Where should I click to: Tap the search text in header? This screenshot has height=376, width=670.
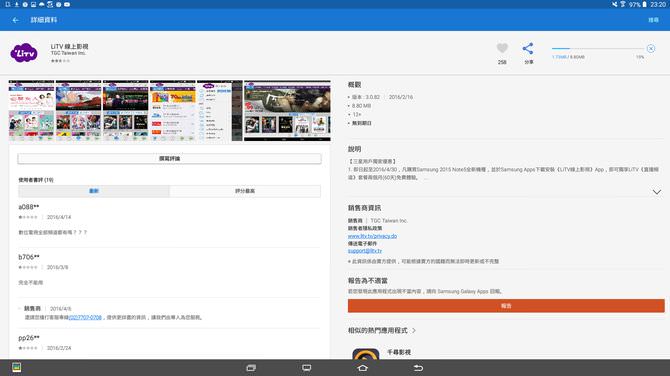tap(653, 20)
